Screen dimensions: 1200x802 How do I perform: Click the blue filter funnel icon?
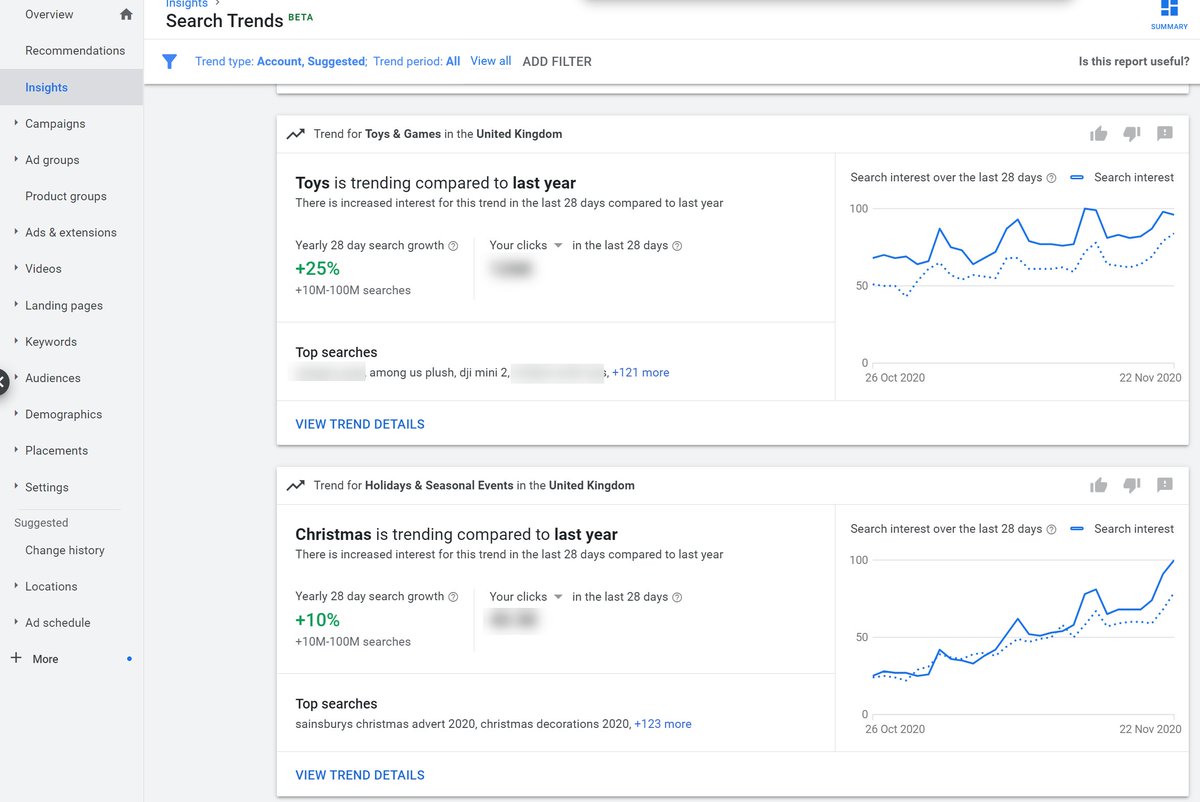pos(170,62)
